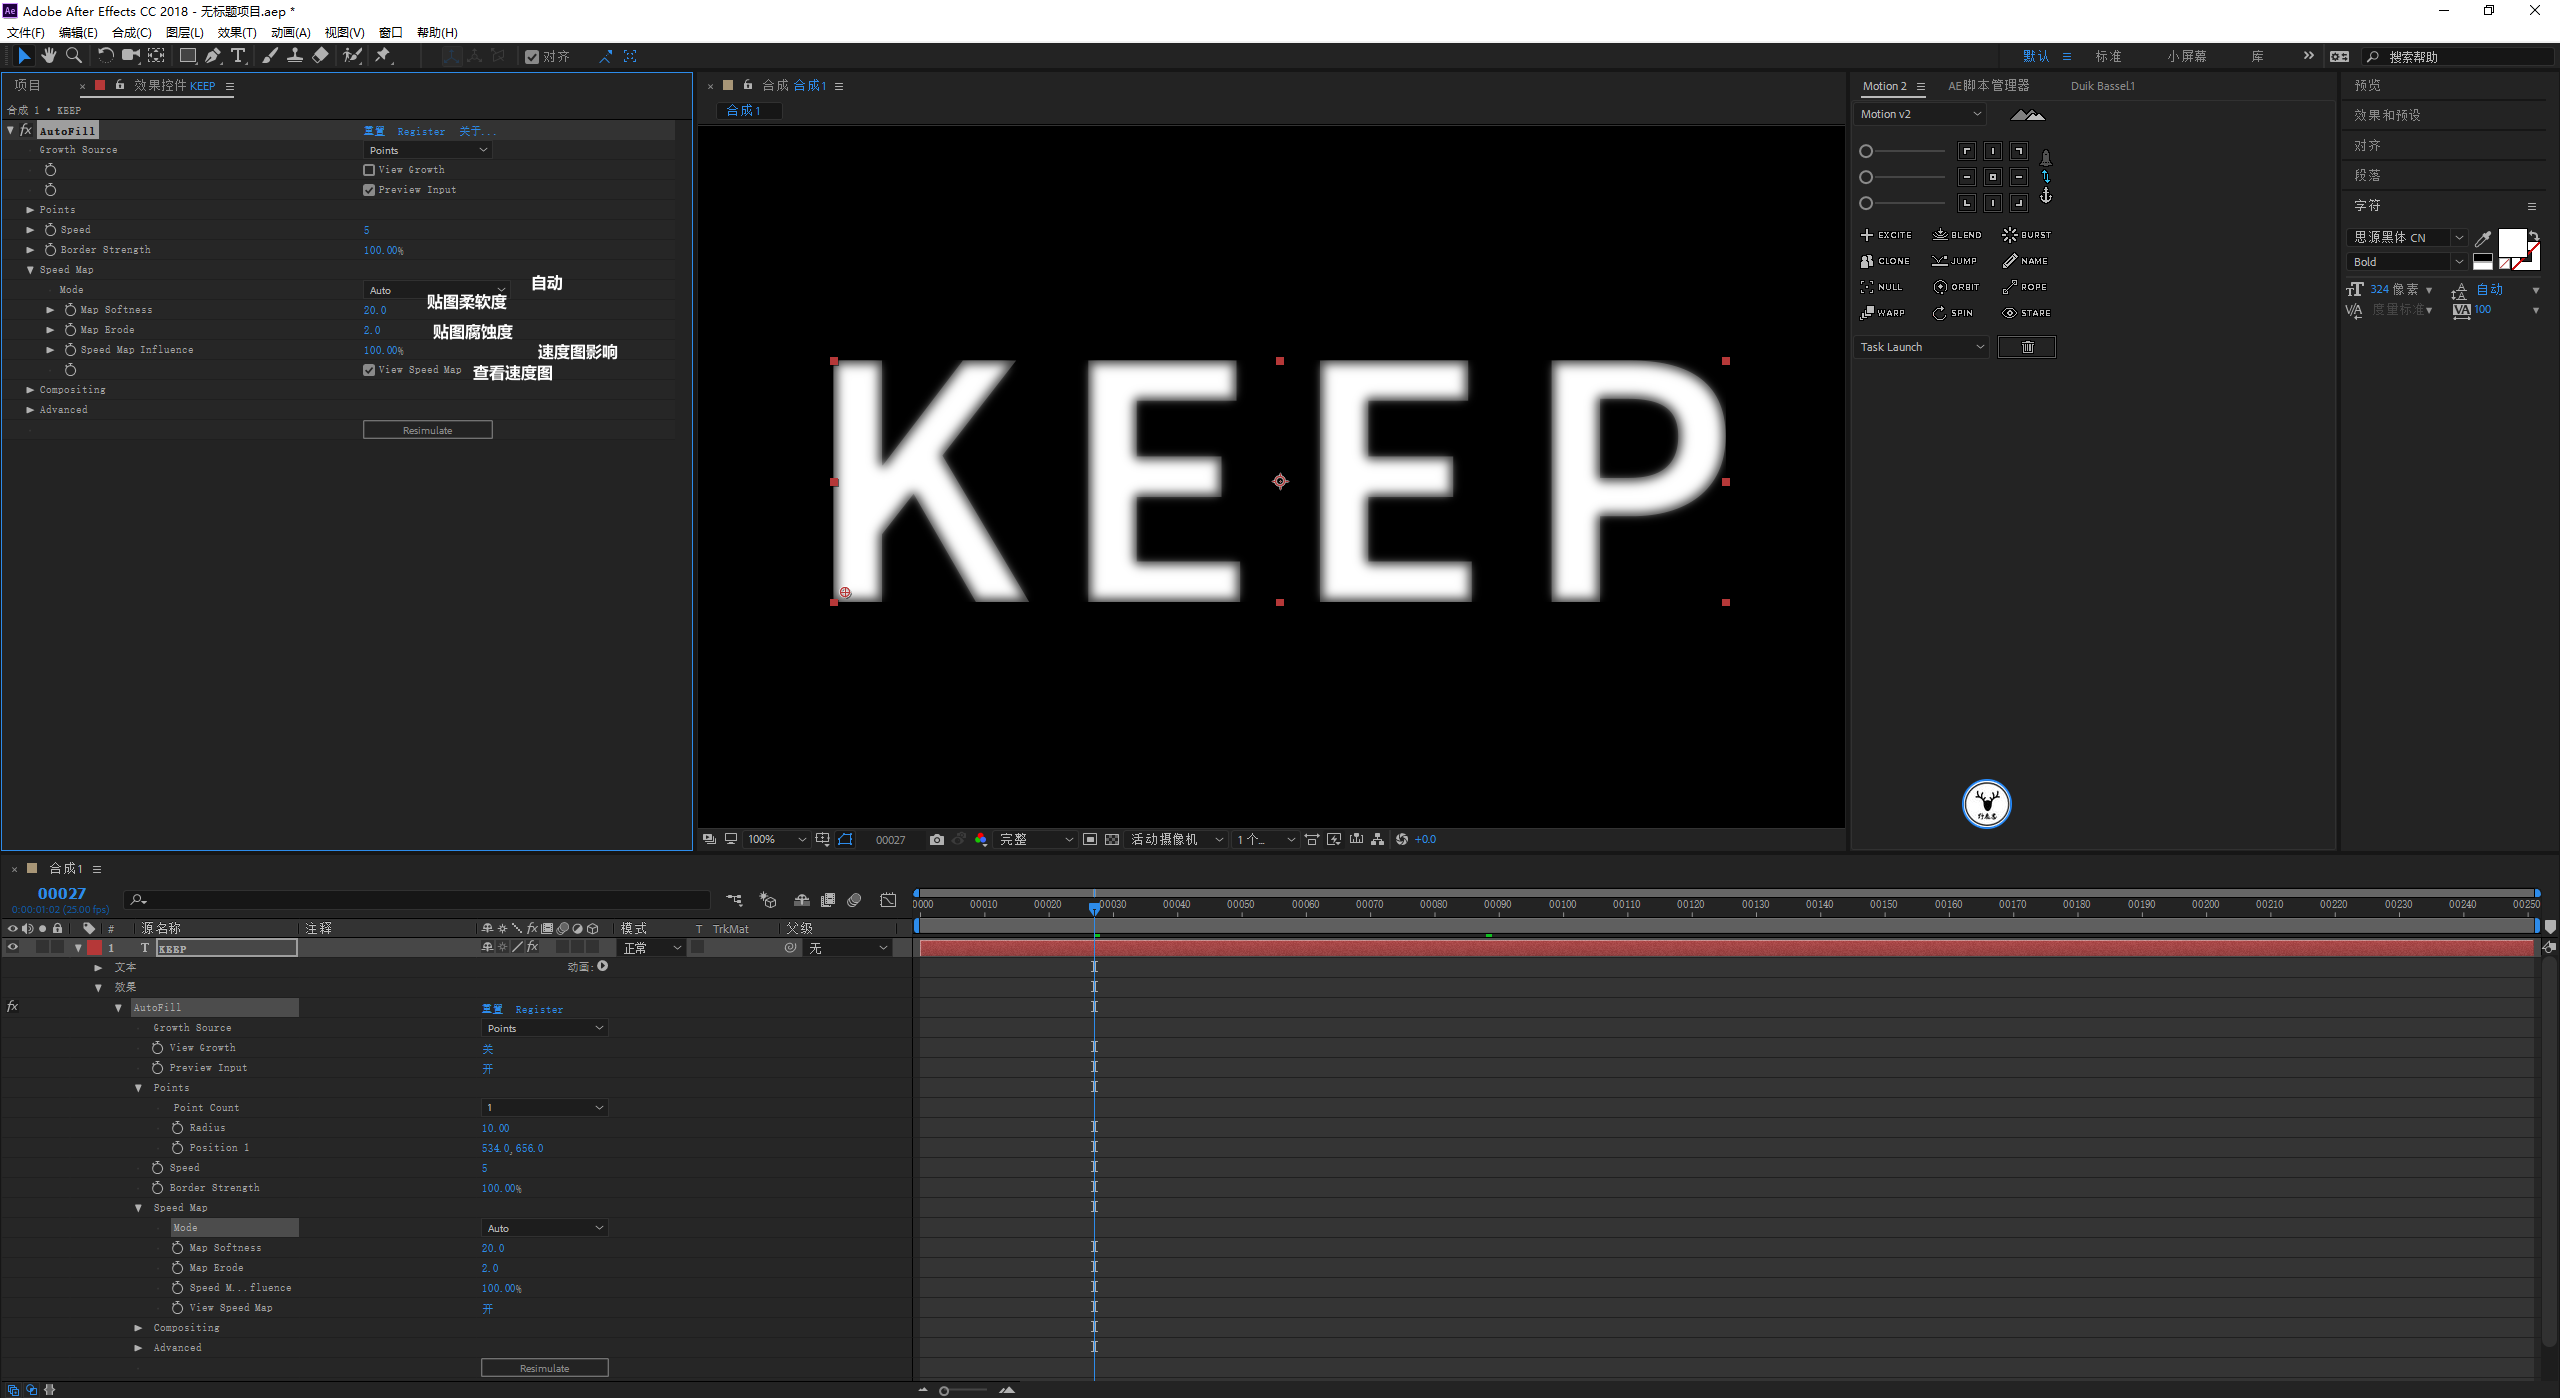Click the snapshot camera icon in viewer

(x=936, y=839)
